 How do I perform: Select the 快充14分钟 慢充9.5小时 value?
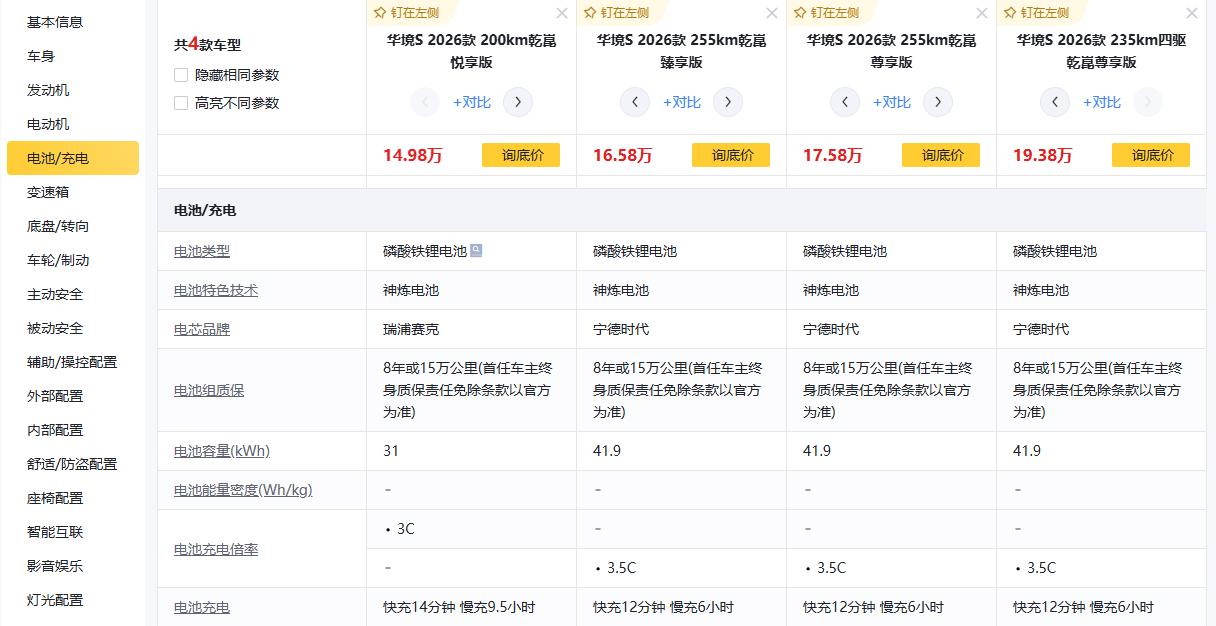[x=459, y=607]
